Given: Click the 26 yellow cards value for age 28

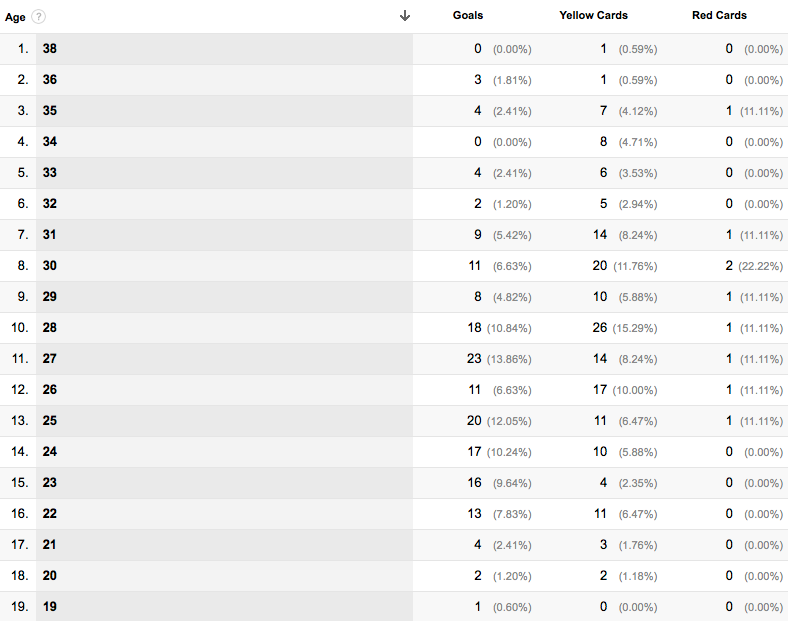Looking at the screenshot, I should tap(600, 328).
